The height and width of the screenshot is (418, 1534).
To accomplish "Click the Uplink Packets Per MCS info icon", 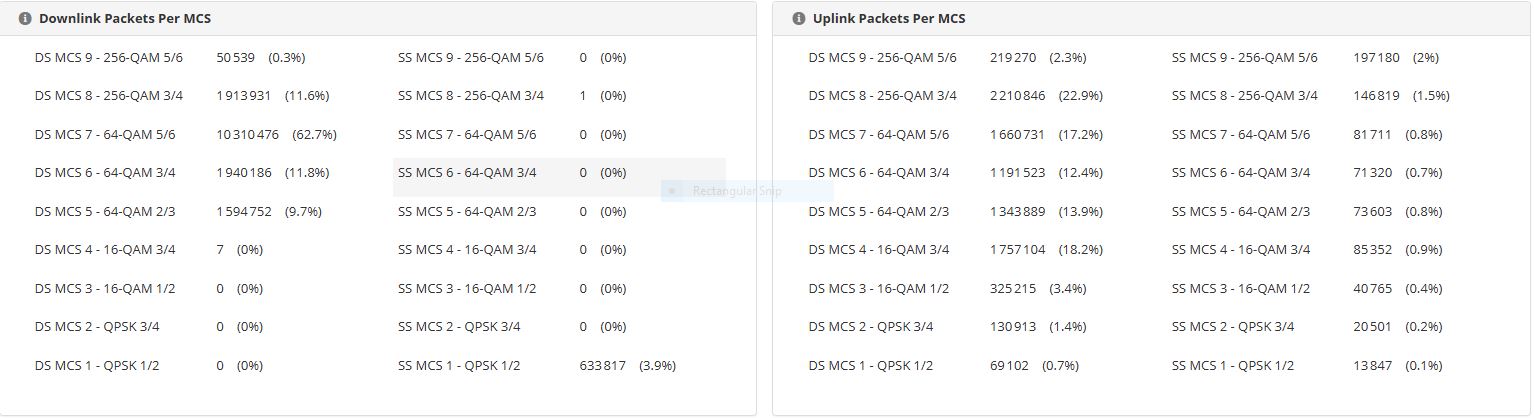I will click(x=798, y=19).
